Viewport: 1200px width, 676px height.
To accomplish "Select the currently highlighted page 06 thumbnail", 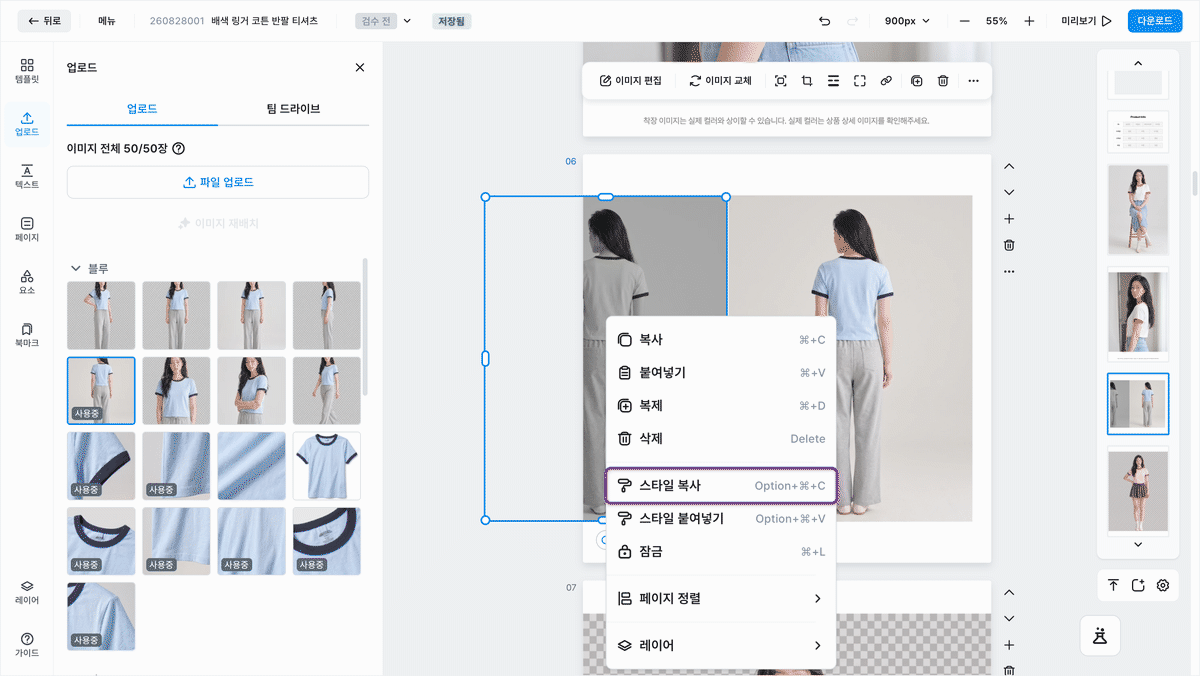I will [1138, 404].
